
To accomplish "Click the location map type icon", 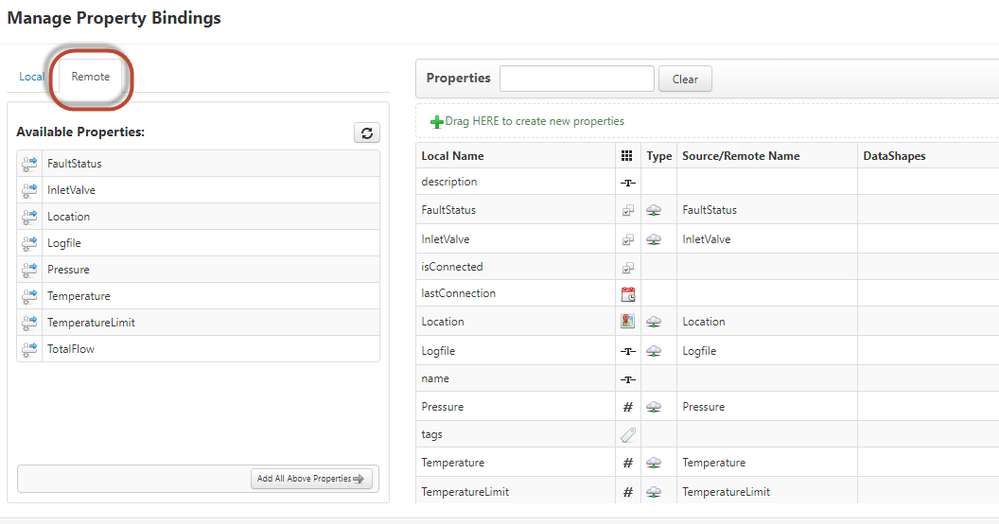I will click(x=628, y=321).
